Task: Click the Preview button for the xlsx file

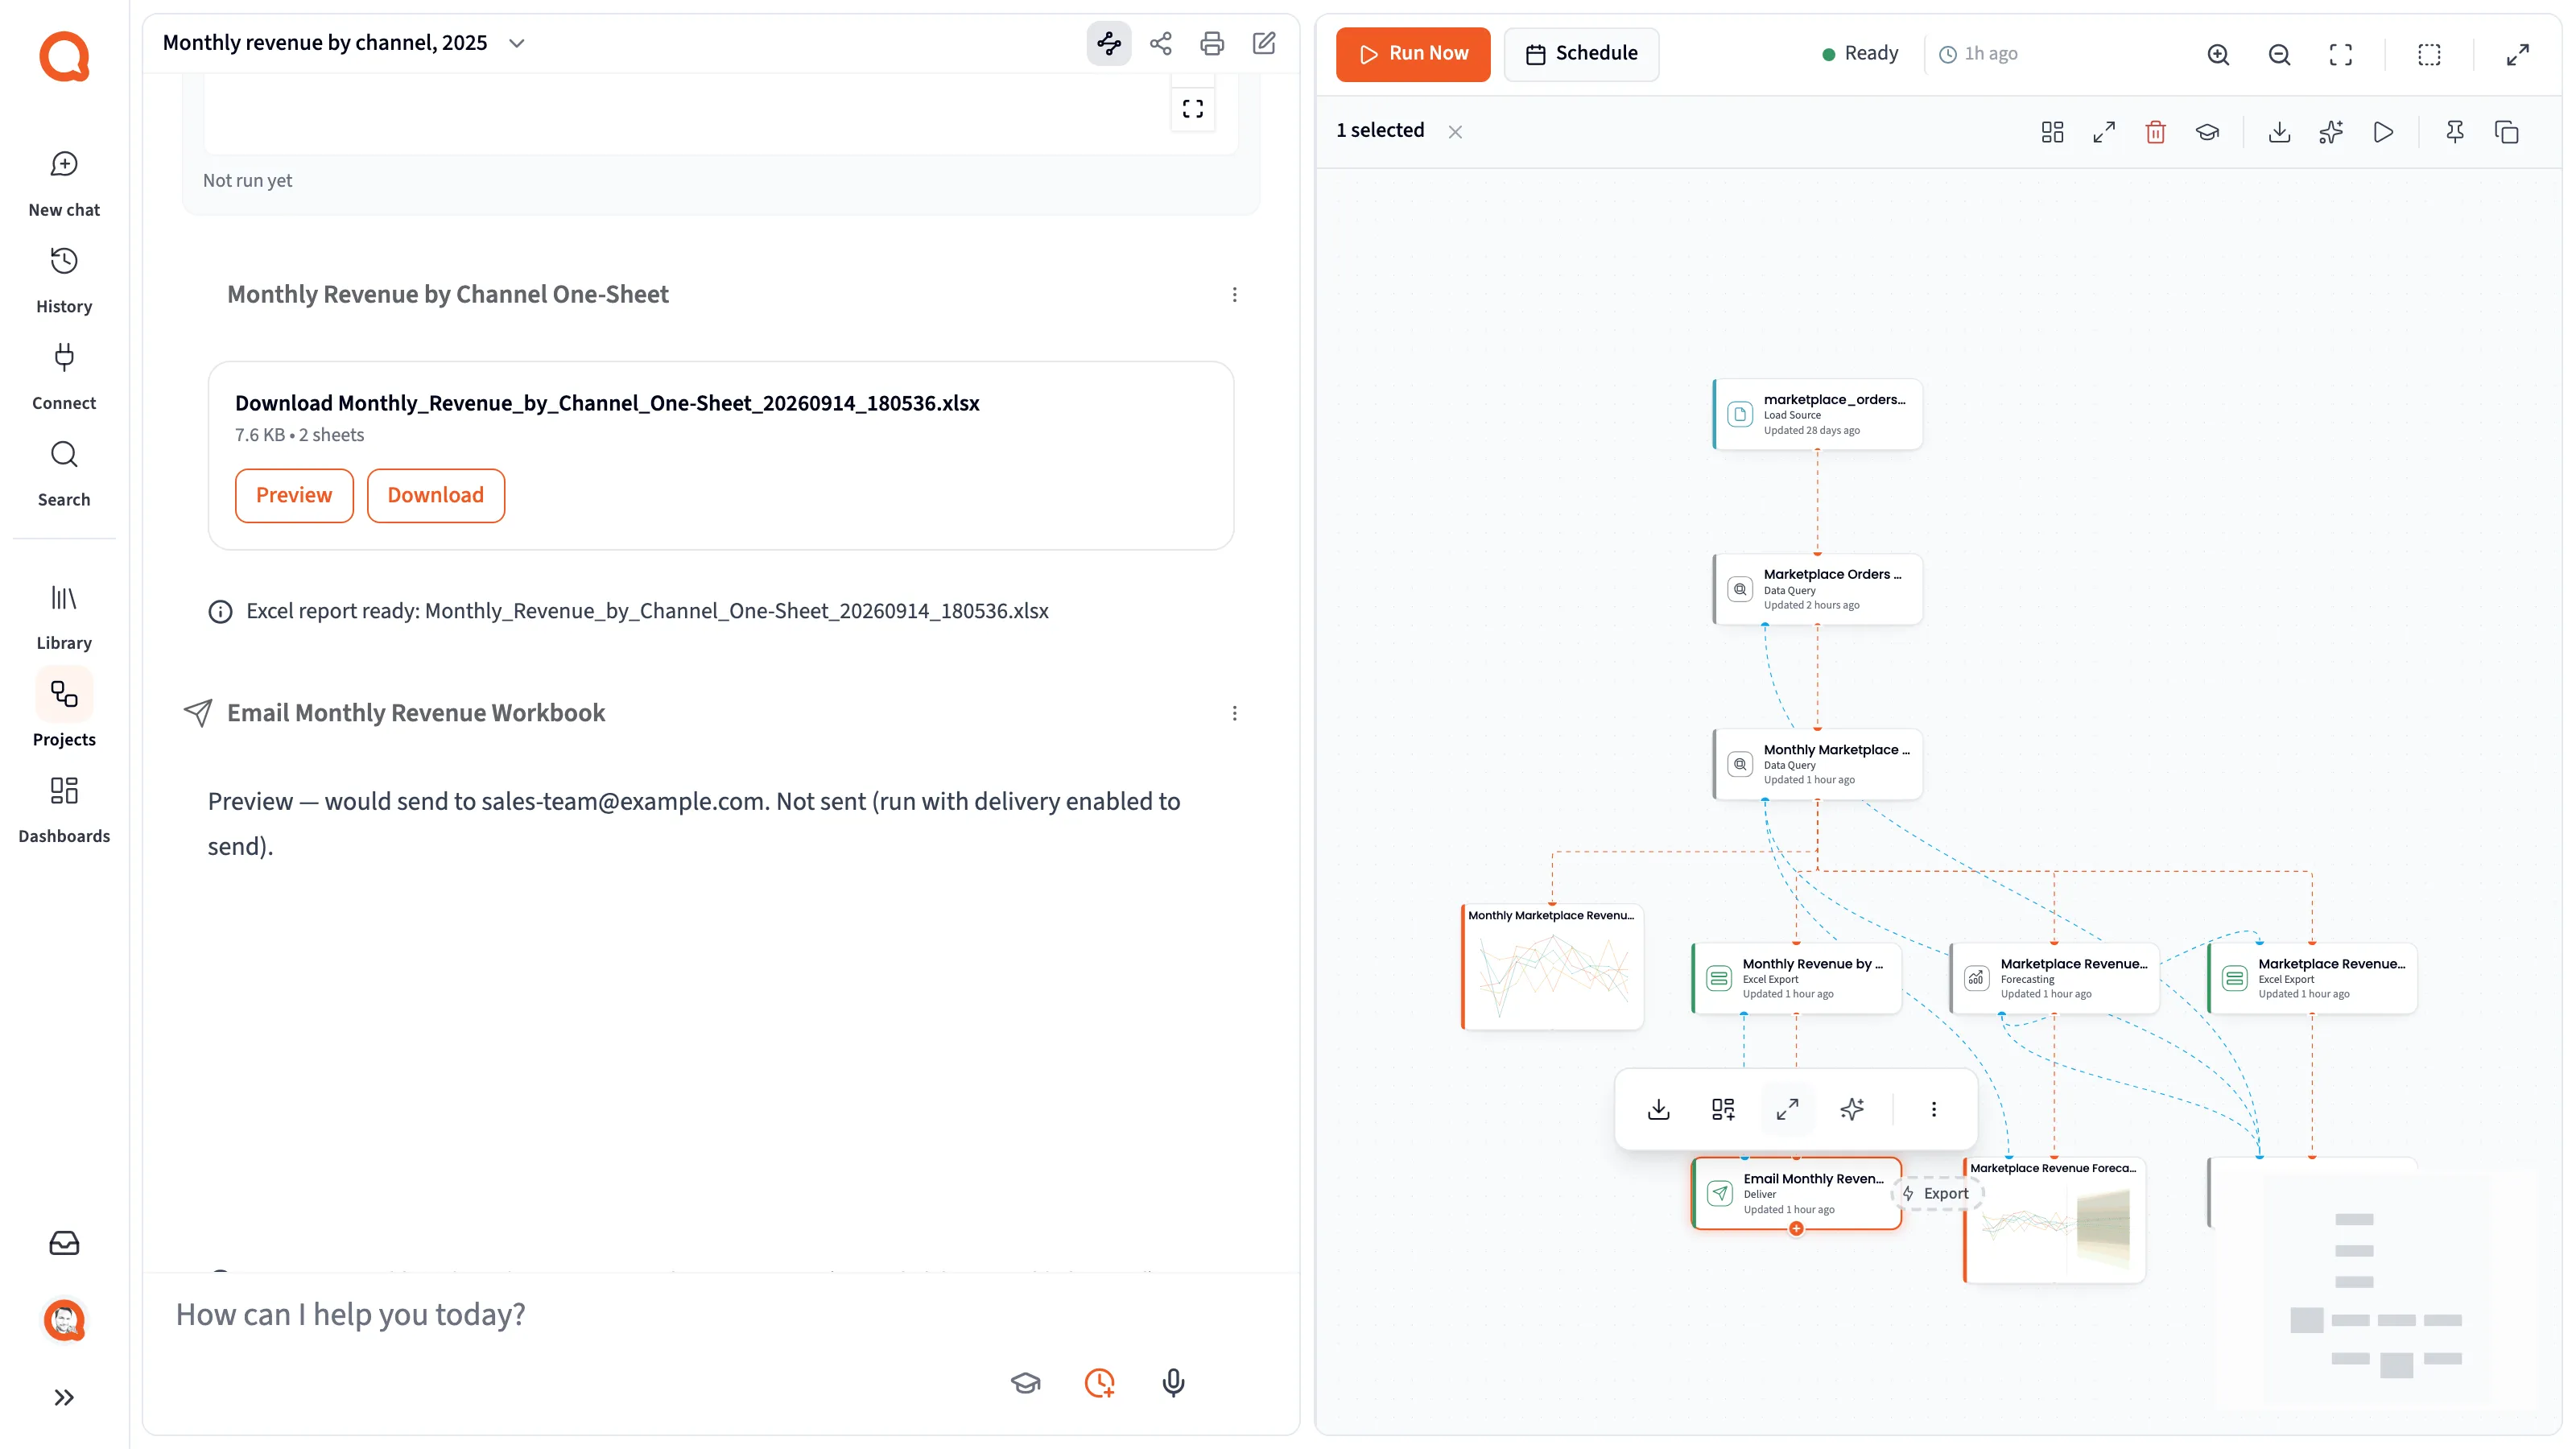Action: click(294, 495)
